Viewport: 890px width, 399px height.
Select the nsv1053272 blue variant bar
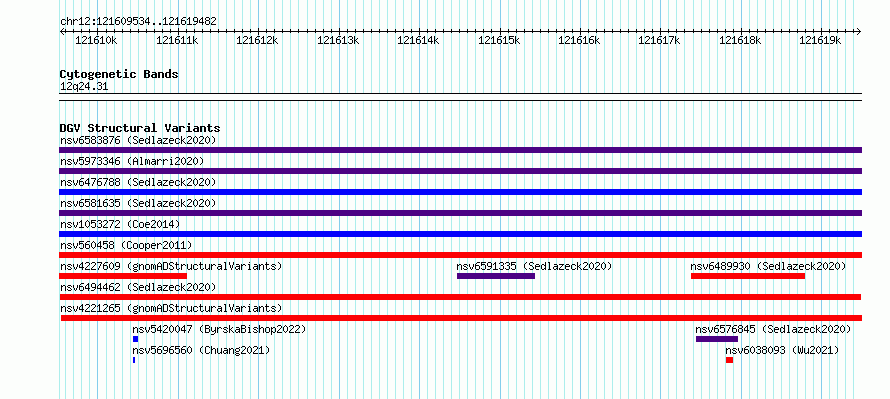tap(460, 234)
